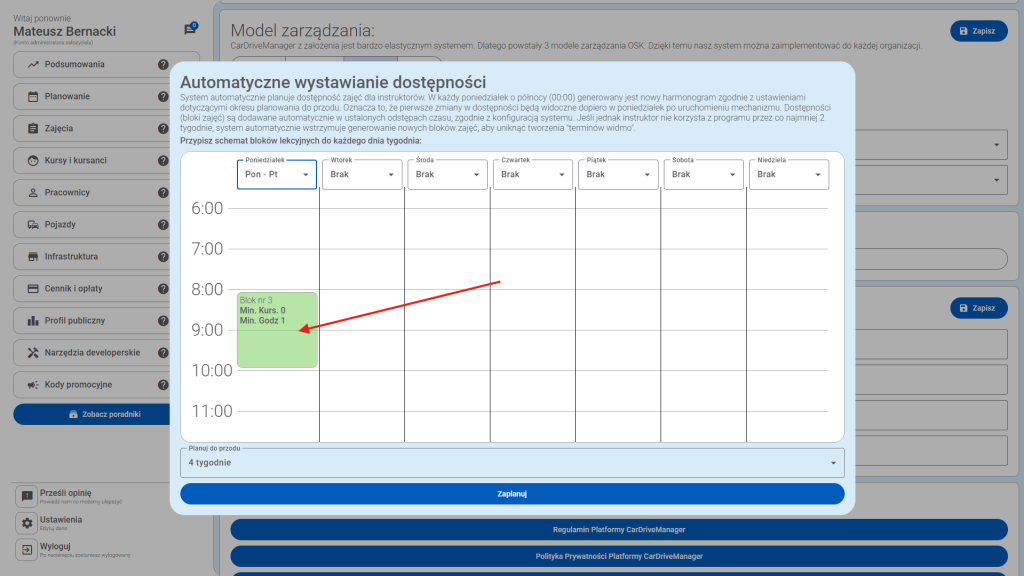Expand the Niedziela schedule dropdown
Viewport: 1024px width, 576px height.
point(789,174)
